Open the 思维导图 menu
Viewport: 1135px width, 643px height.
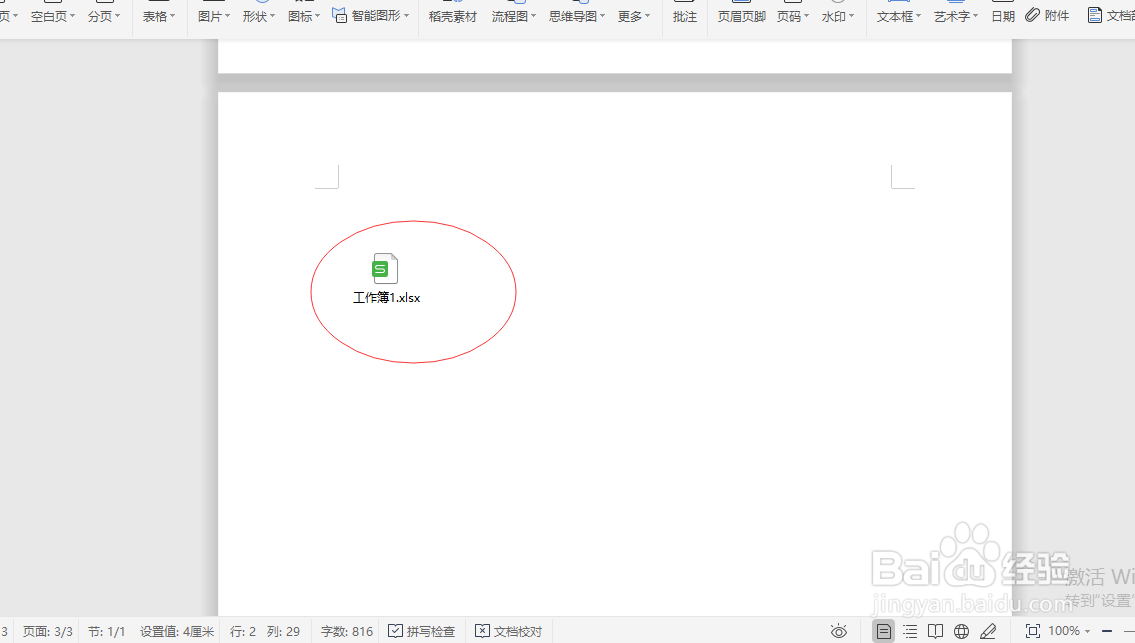coord(572,16)
